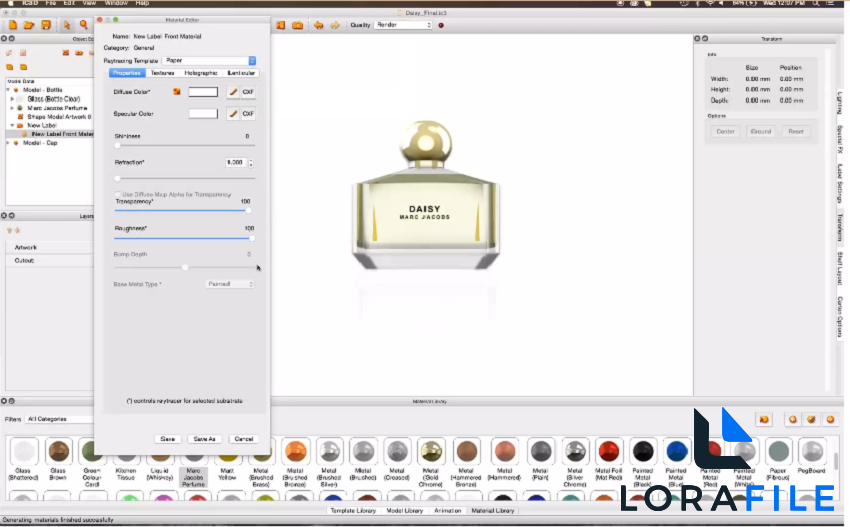Image resolution: width=850 pixels, height=527 pixels.
Task: Expand the Glass (Bottle Clear) tree node
Action: (12, 99)
